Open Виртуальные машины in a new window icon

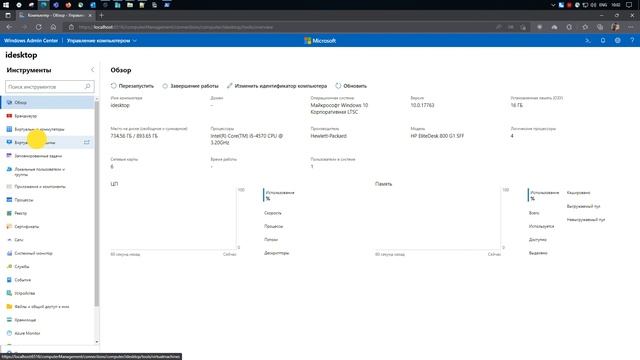tap(87, 142)
